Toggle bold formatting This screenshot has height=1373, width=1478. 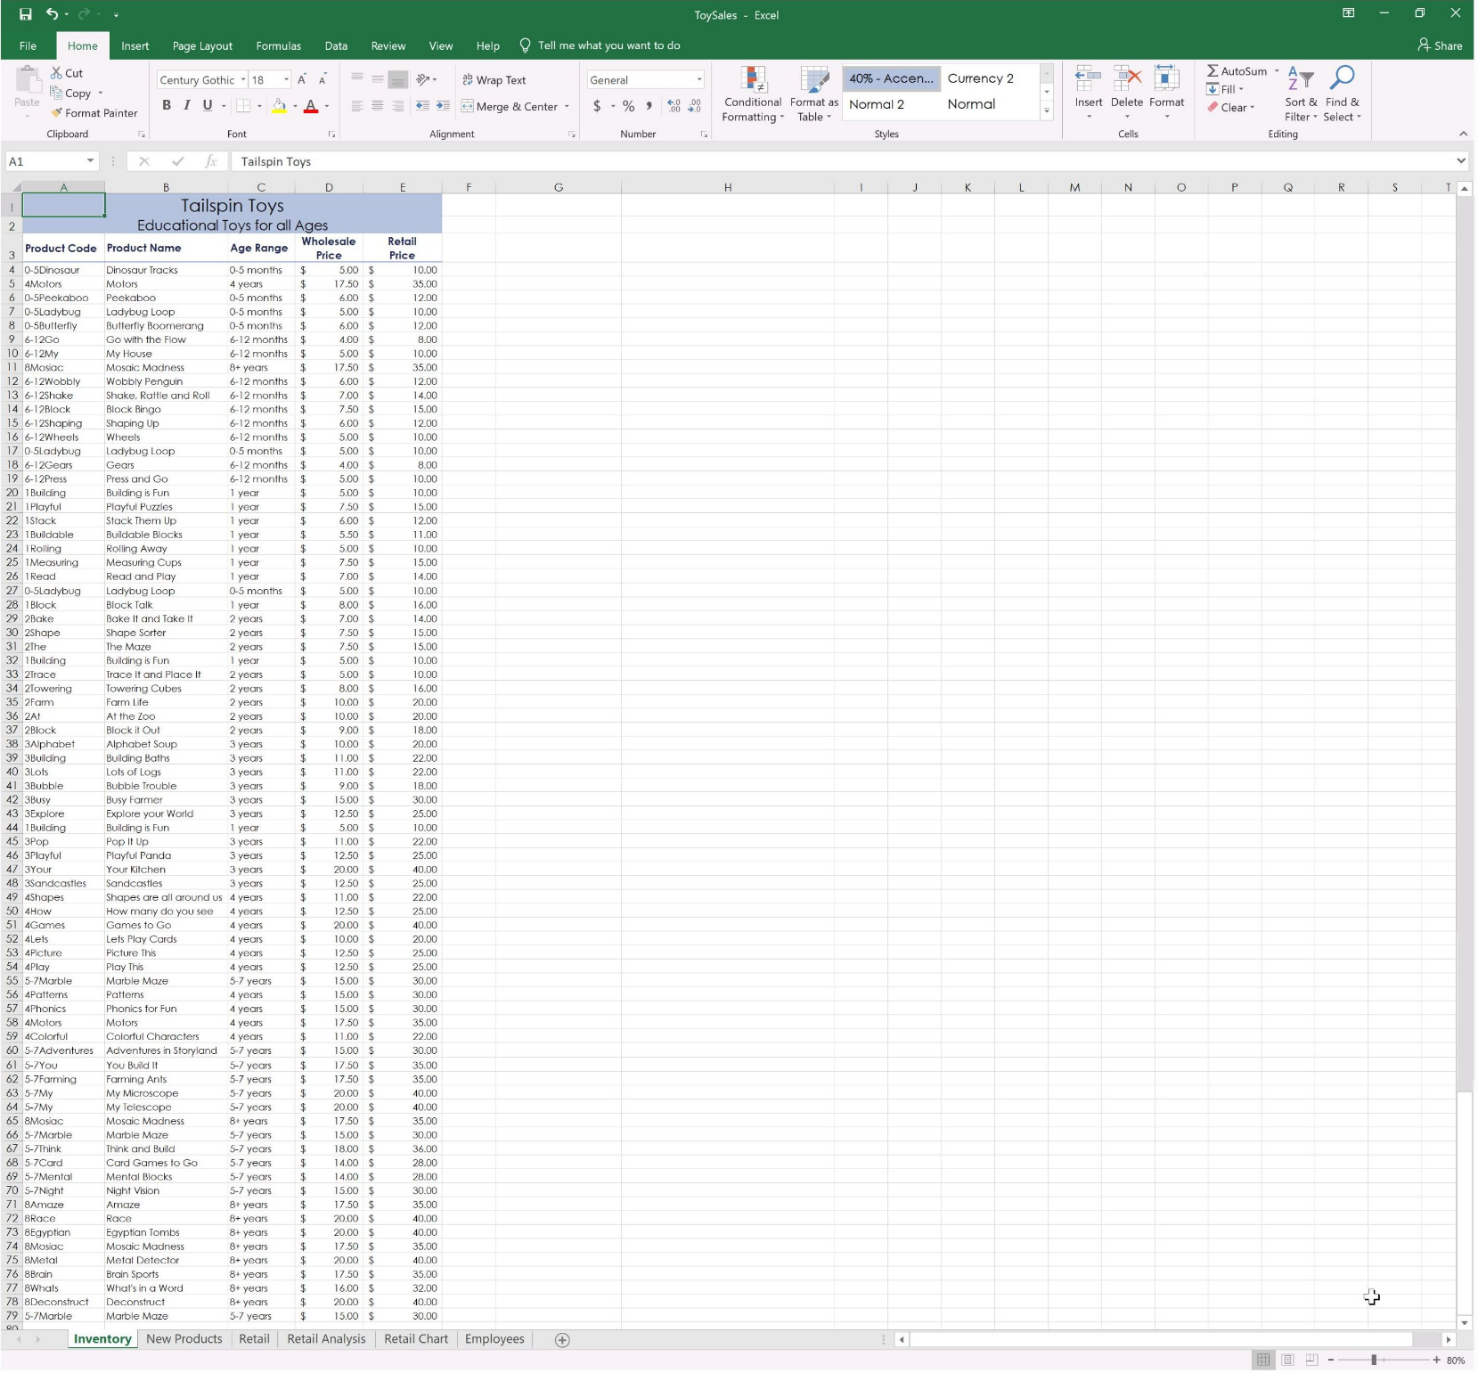[x=166, y=106]
